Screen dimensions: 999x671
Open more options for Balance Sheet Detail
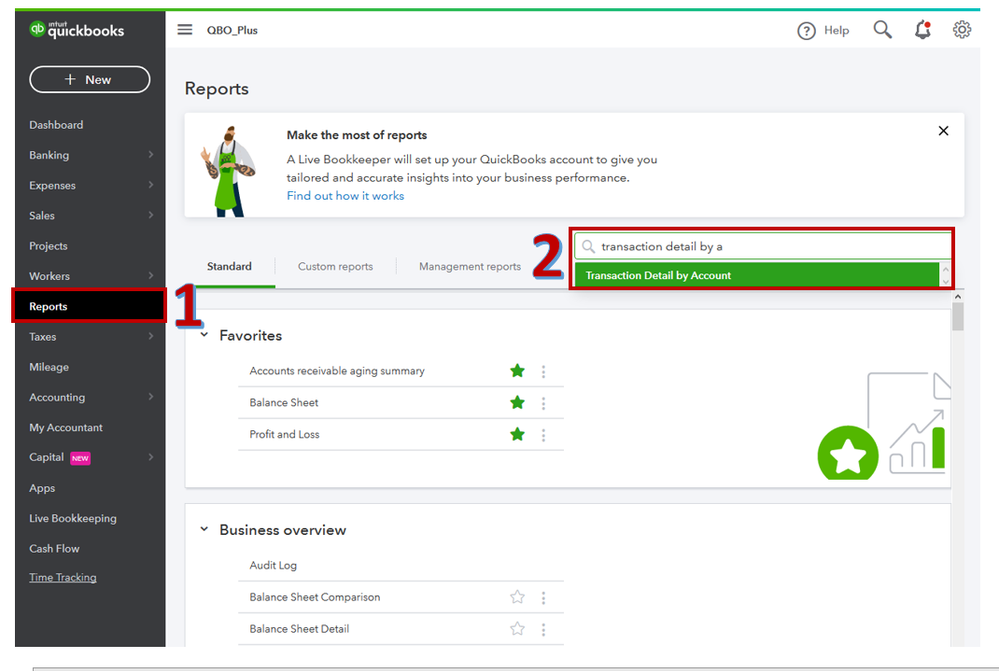[543, 630]
